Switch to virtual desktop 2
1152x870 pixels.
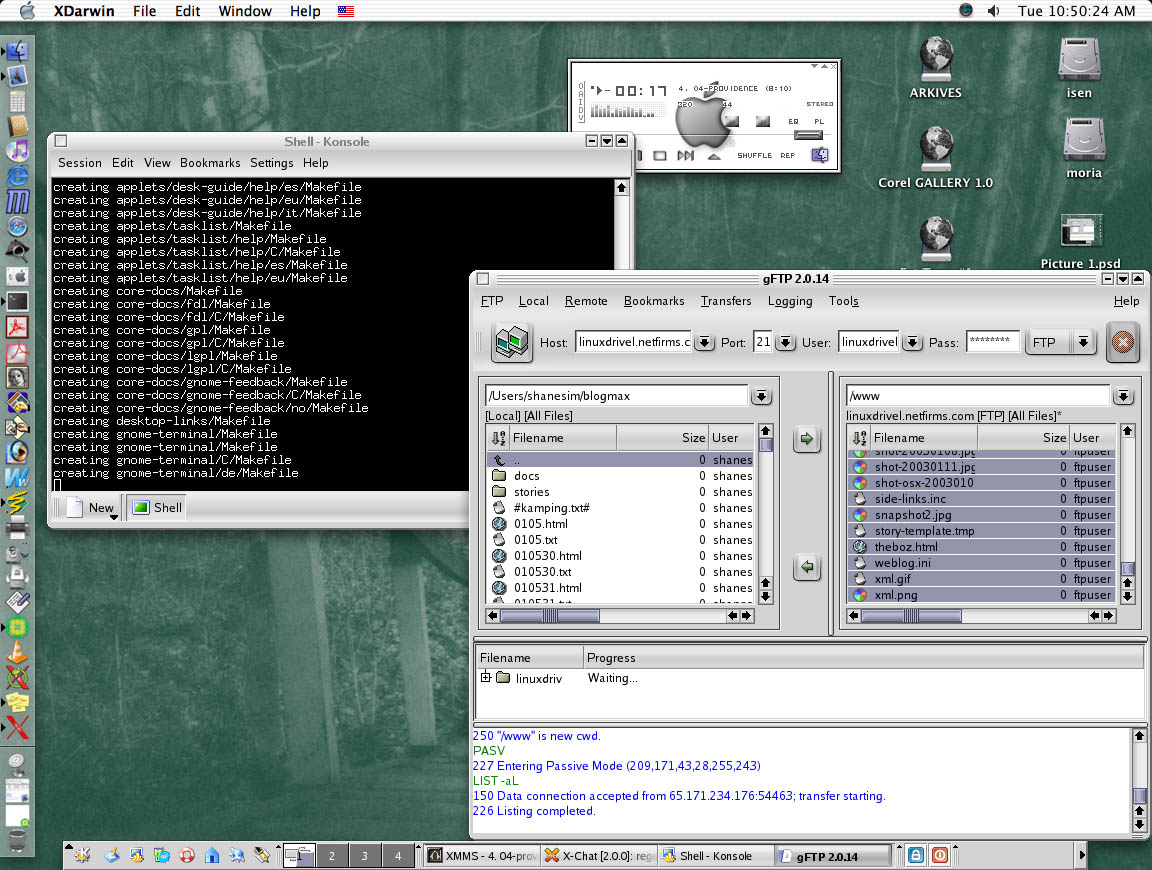tap(331, 856)
